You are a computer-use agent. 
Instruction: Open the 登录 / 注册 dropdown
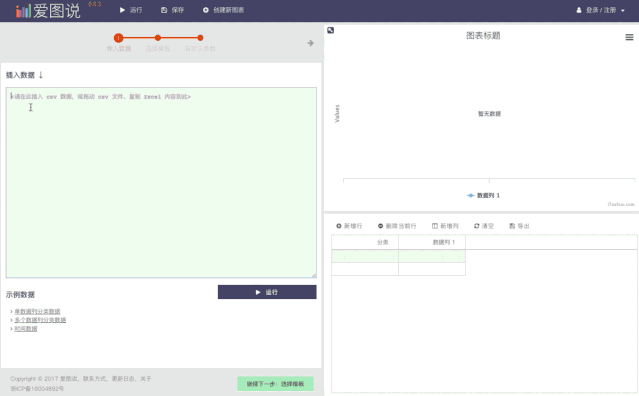600,10
